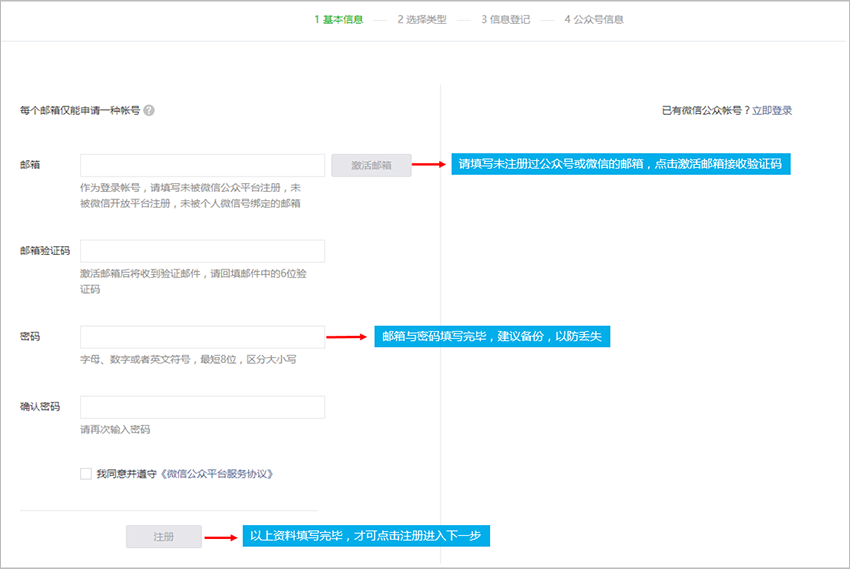Select step 2 选择类型

(x=421, y=19)
